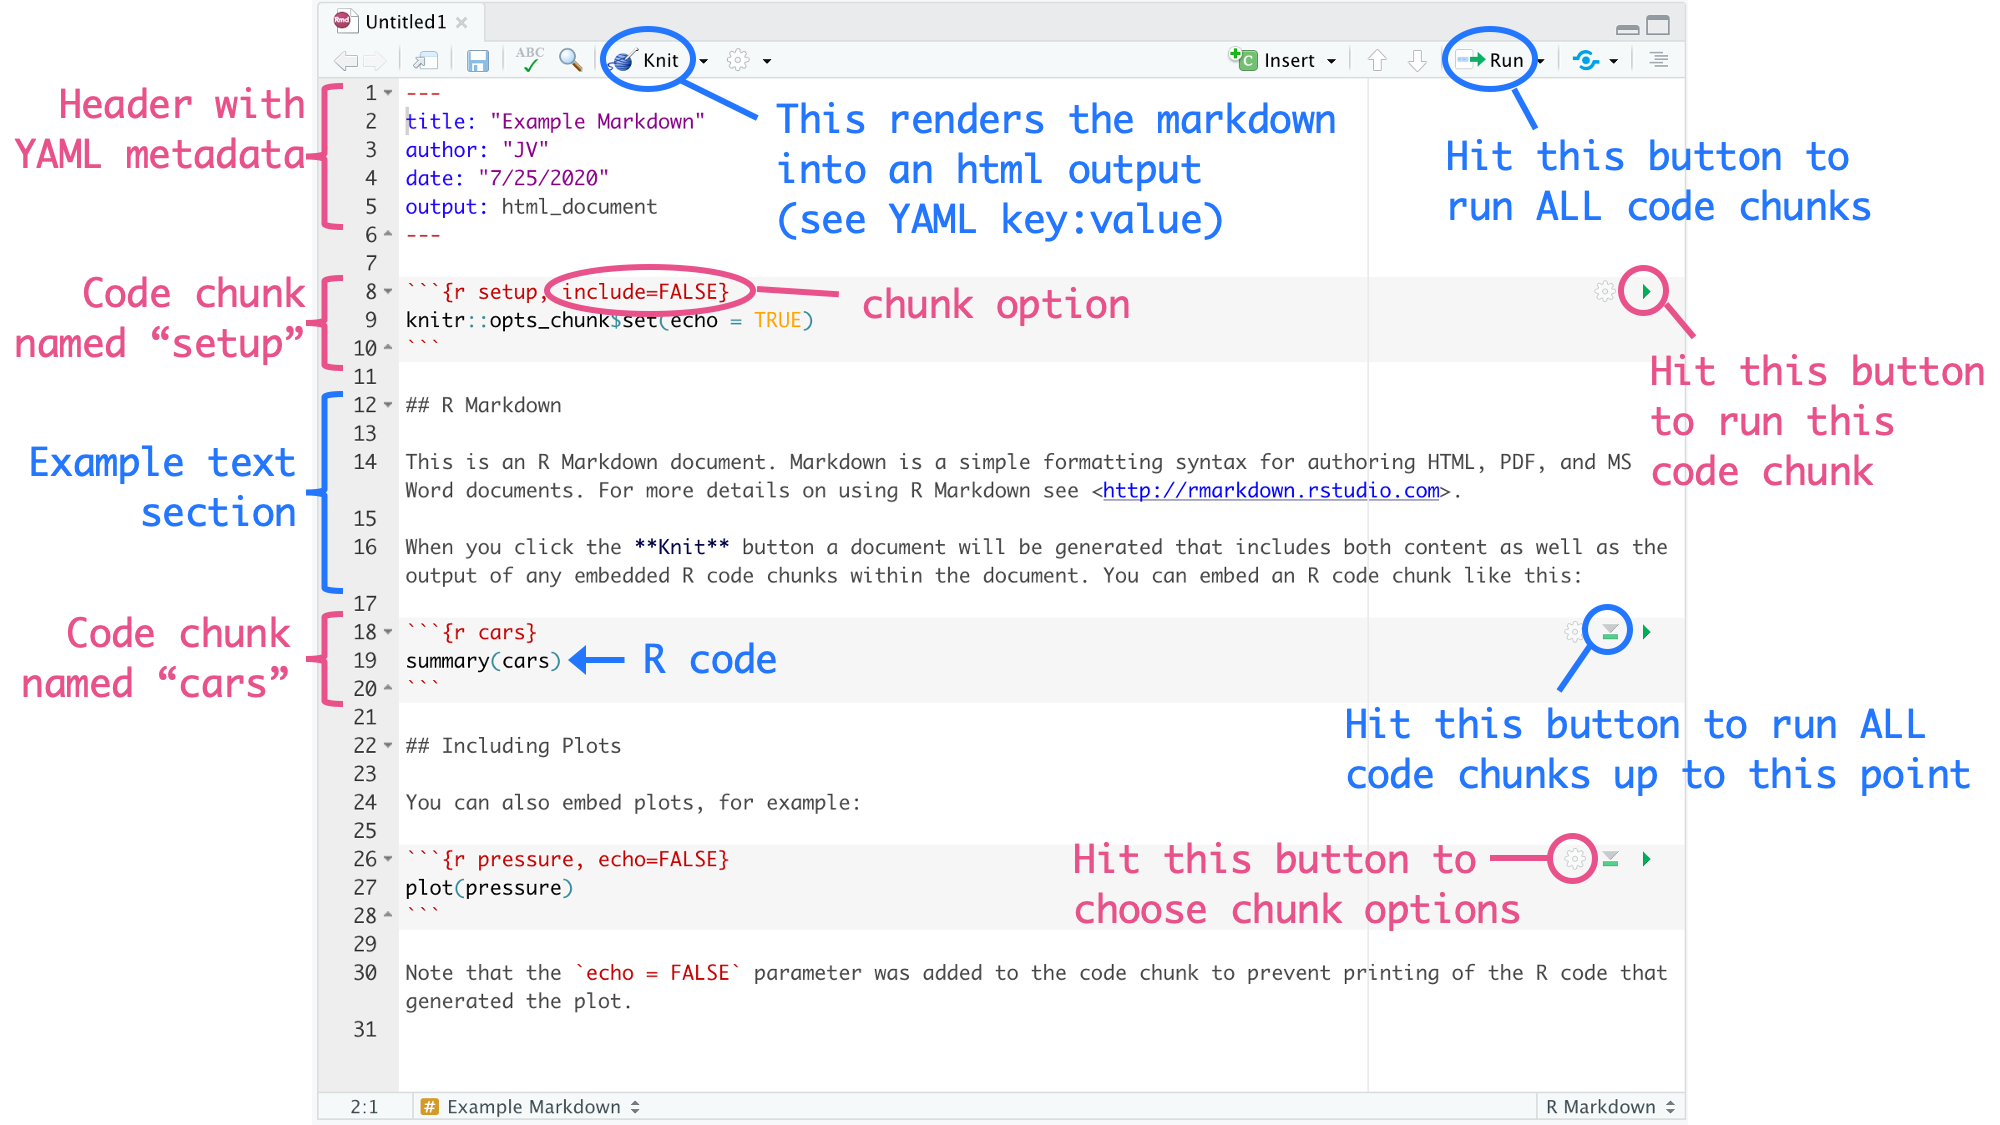Go back to previous source location
2000x1125 pixels.
(x=345, y=60)
